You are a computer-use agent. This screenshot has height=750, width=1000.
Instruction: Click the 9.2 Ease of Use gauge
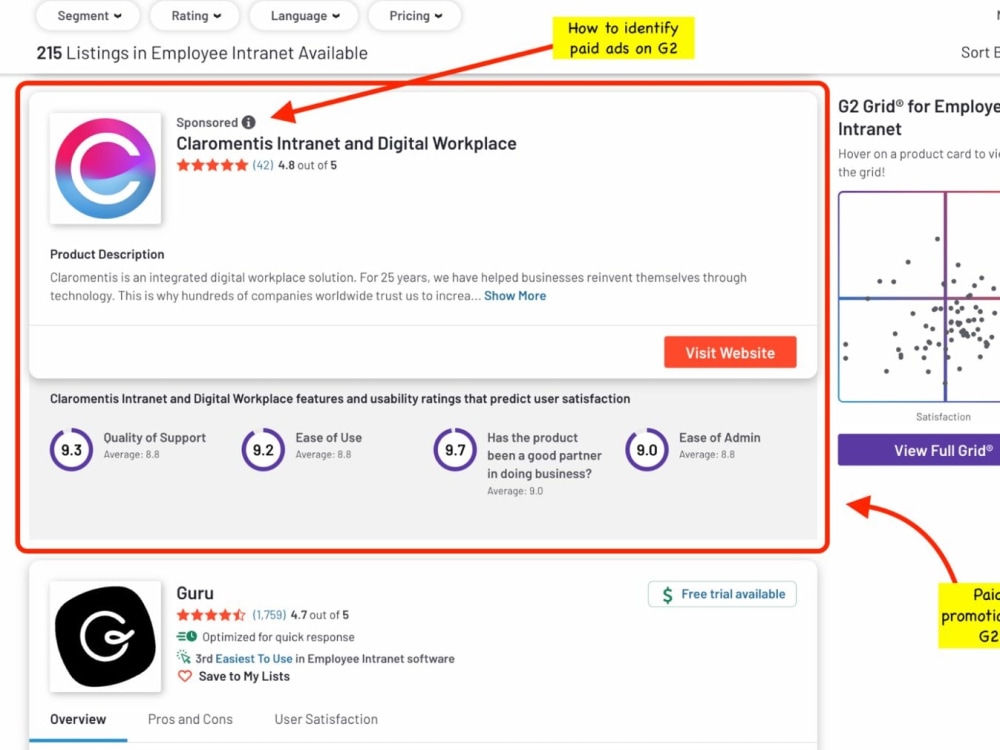click(x=263, y=450)
